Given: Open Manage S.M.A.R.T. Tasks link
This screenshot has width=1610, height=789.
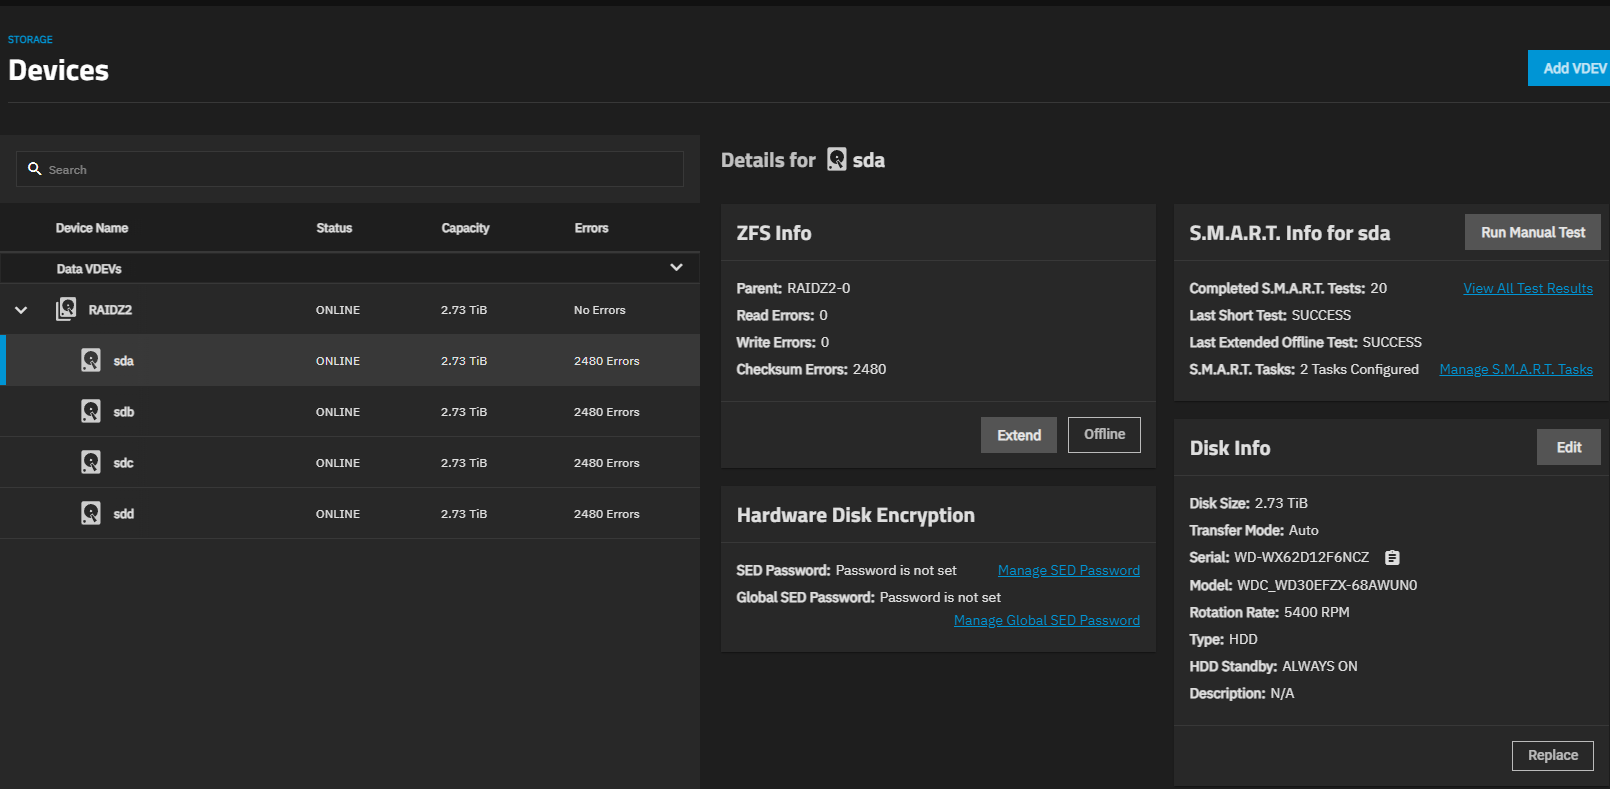Looking at the screenshot, I should tap(1516, 369).
